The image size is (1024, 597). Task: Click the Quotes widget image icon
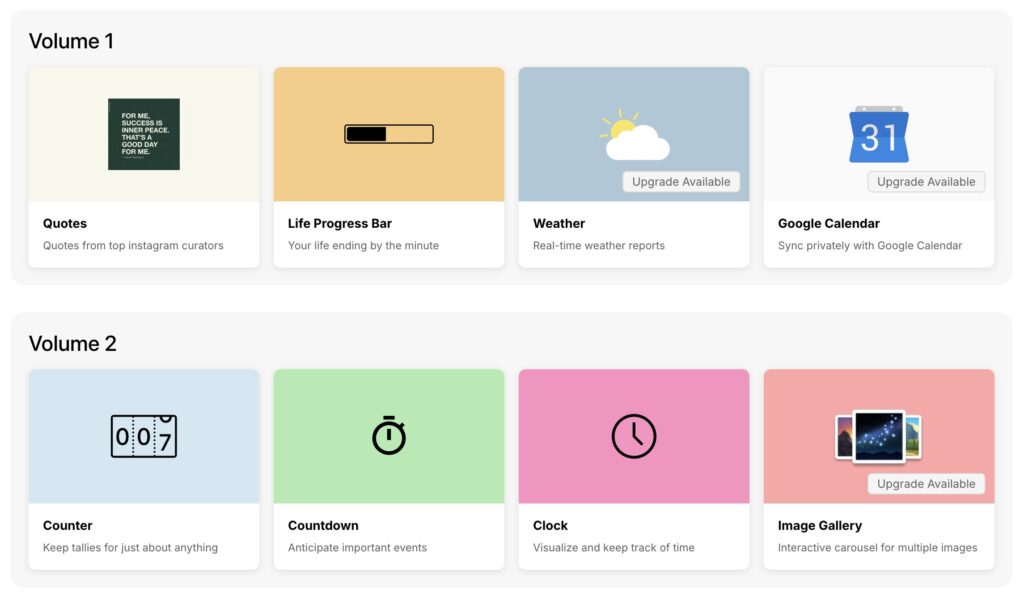[144, 134]
